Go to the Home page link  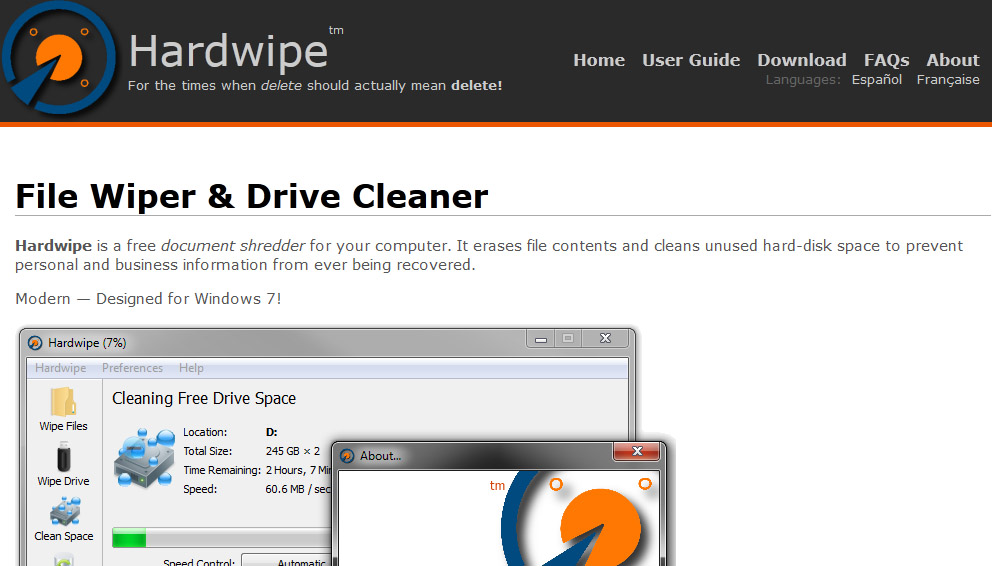(x=599, y=60)
